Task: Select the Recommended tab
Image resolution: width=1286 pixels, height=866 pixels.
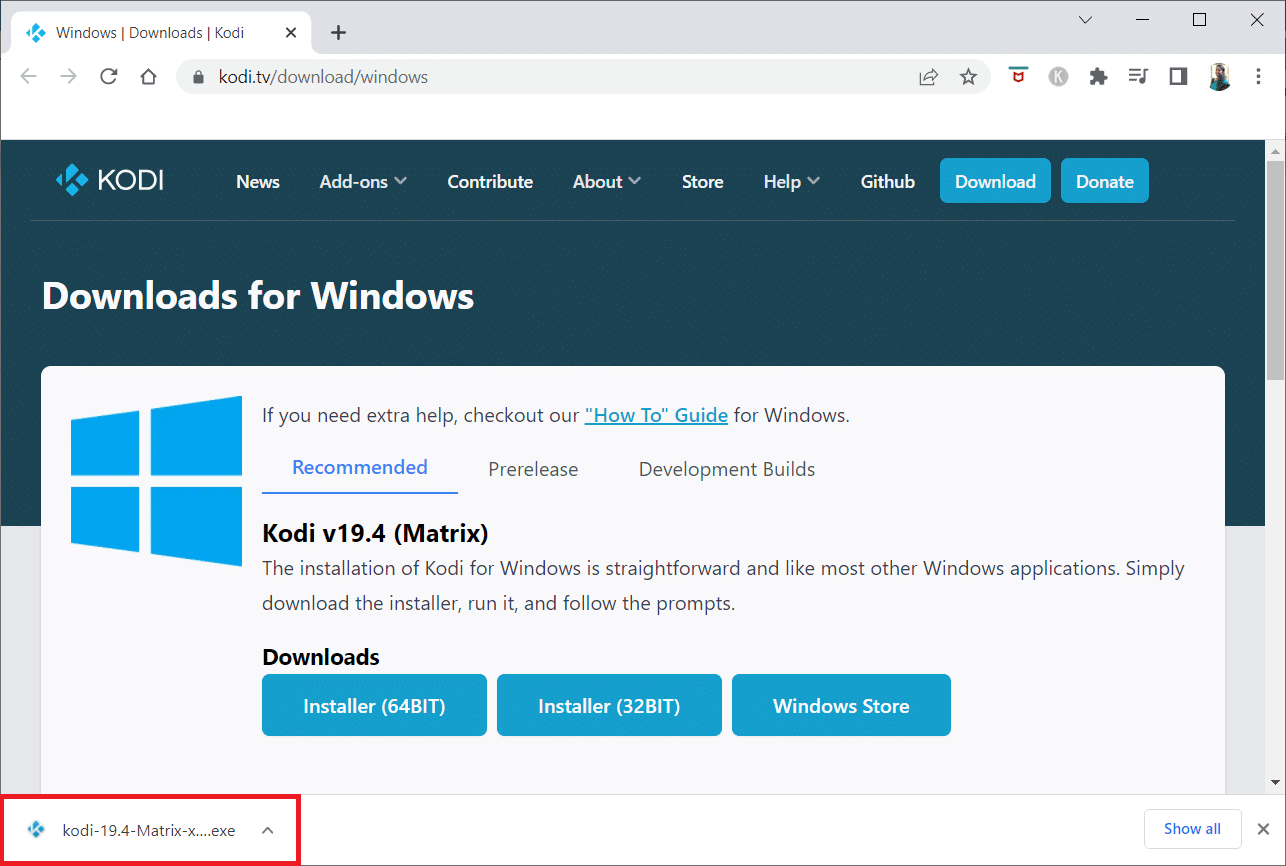Action: (x=360, y=468)
